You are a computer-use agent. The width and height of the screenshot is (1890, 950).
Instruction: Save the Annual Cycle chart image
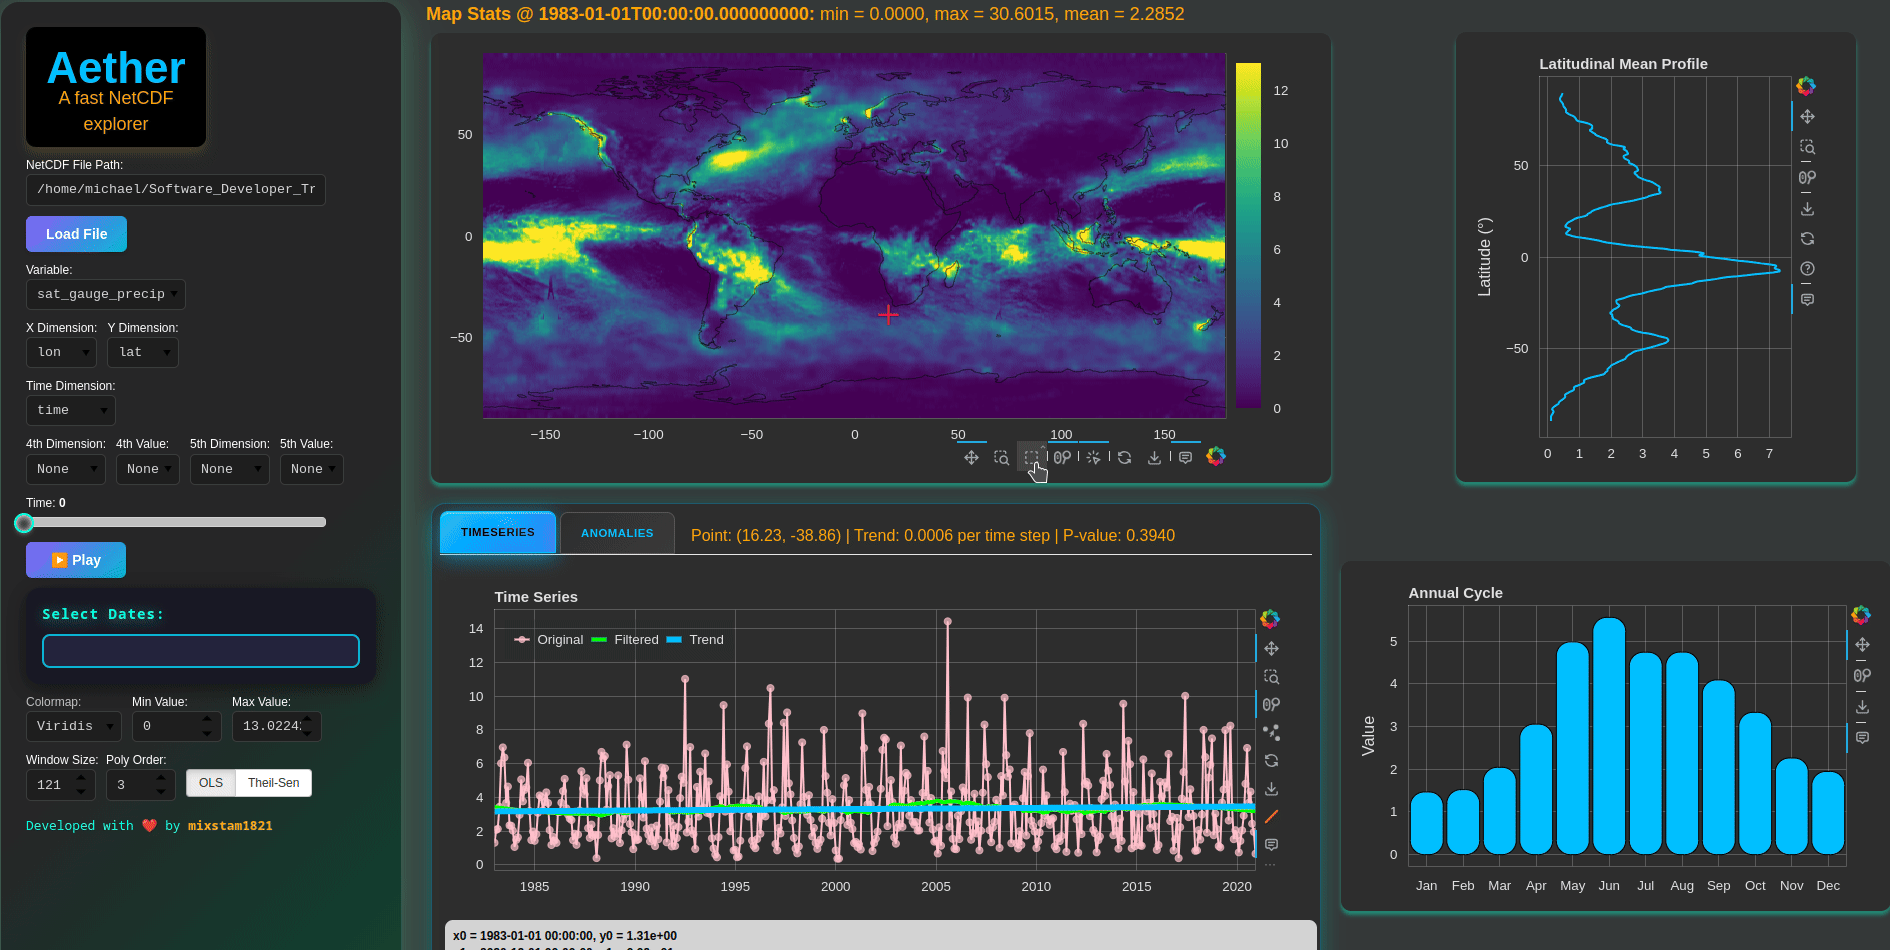[x=1862, y=707]
